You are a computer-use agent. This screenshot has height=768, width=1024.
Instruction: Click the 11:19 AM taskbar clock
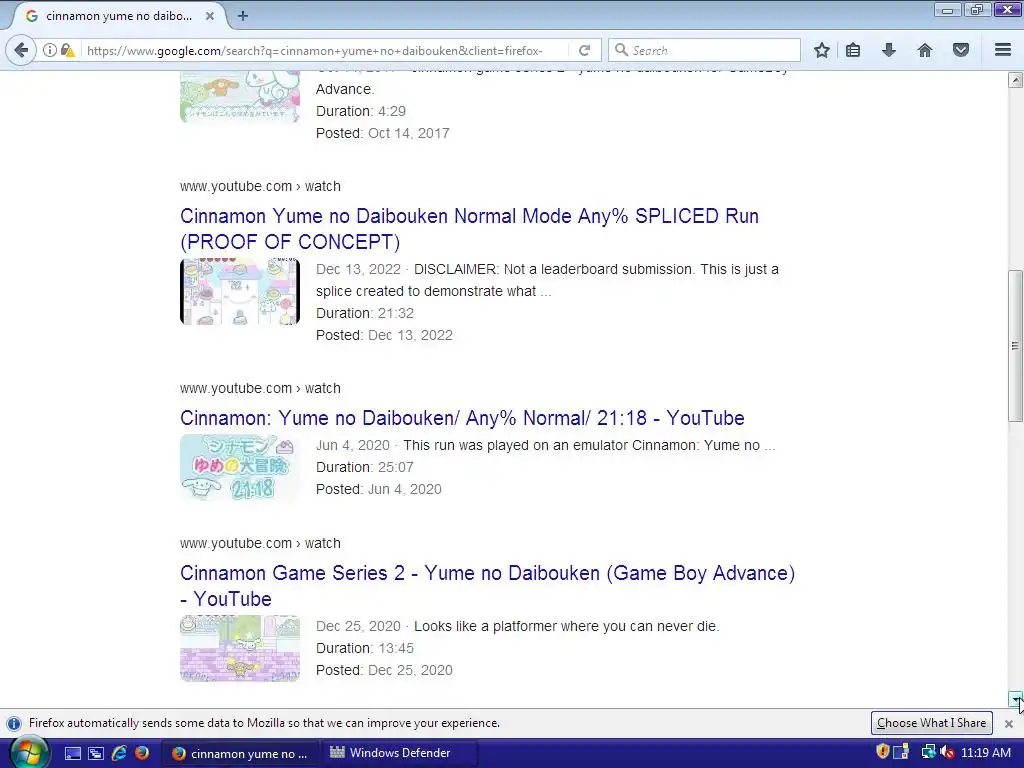point(986,753)
